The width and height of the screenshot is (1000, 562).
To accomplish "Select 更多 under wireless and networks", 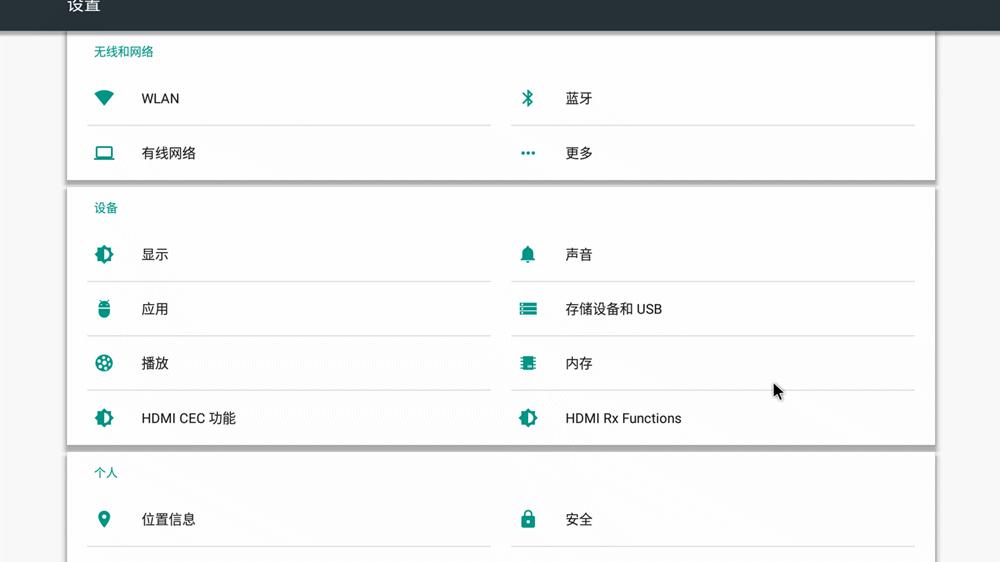I will [x=712, y=153].
